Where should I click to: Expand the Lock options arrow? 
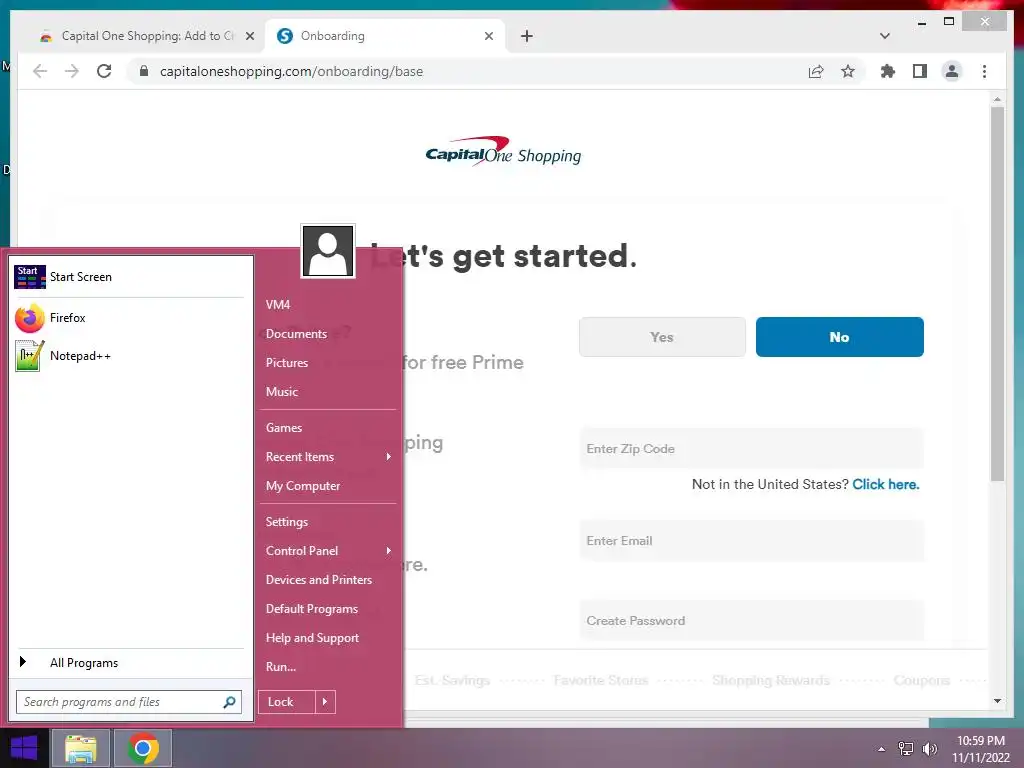[x=325, y=702]
